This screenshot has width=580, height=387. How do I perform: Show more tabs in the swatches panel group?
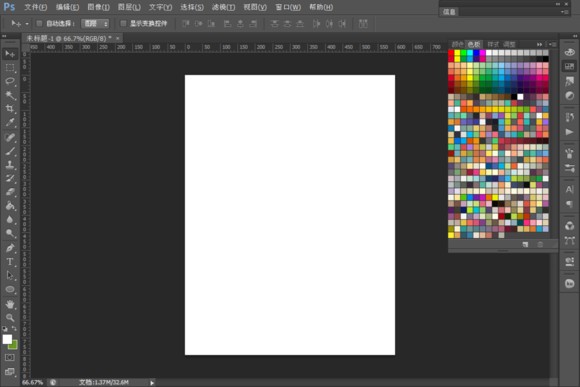539,44
